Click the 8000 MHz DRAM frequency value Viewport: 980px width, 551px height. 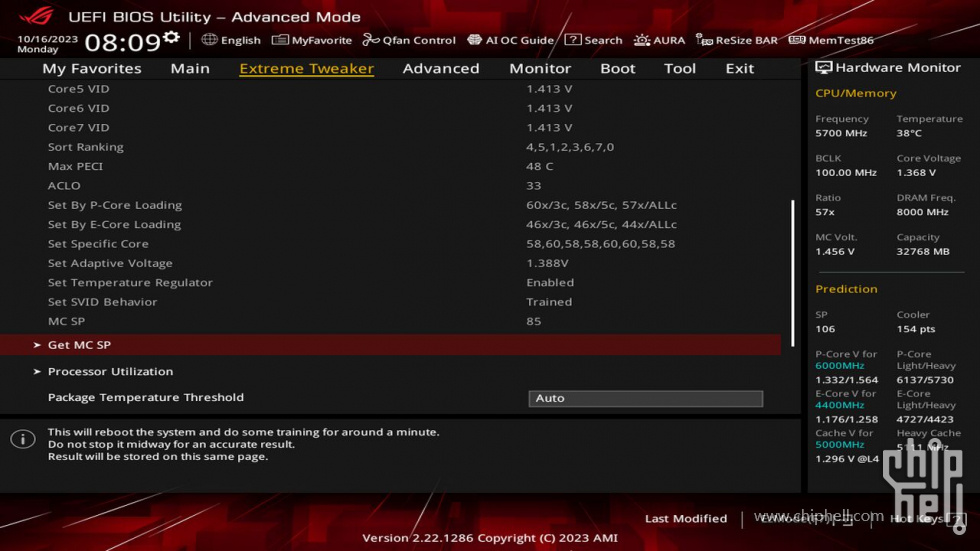coord(922,212)
